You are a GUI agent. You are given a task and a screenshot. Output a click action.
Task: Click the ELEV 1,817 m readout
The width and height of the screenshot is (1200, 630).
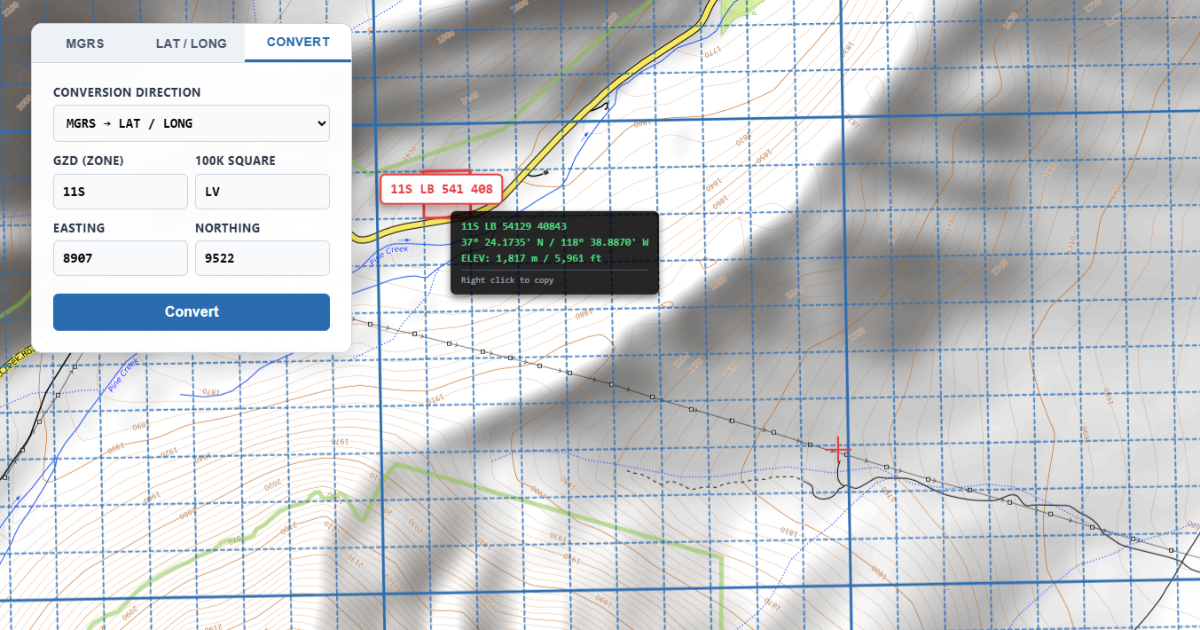tap(531, 259)
